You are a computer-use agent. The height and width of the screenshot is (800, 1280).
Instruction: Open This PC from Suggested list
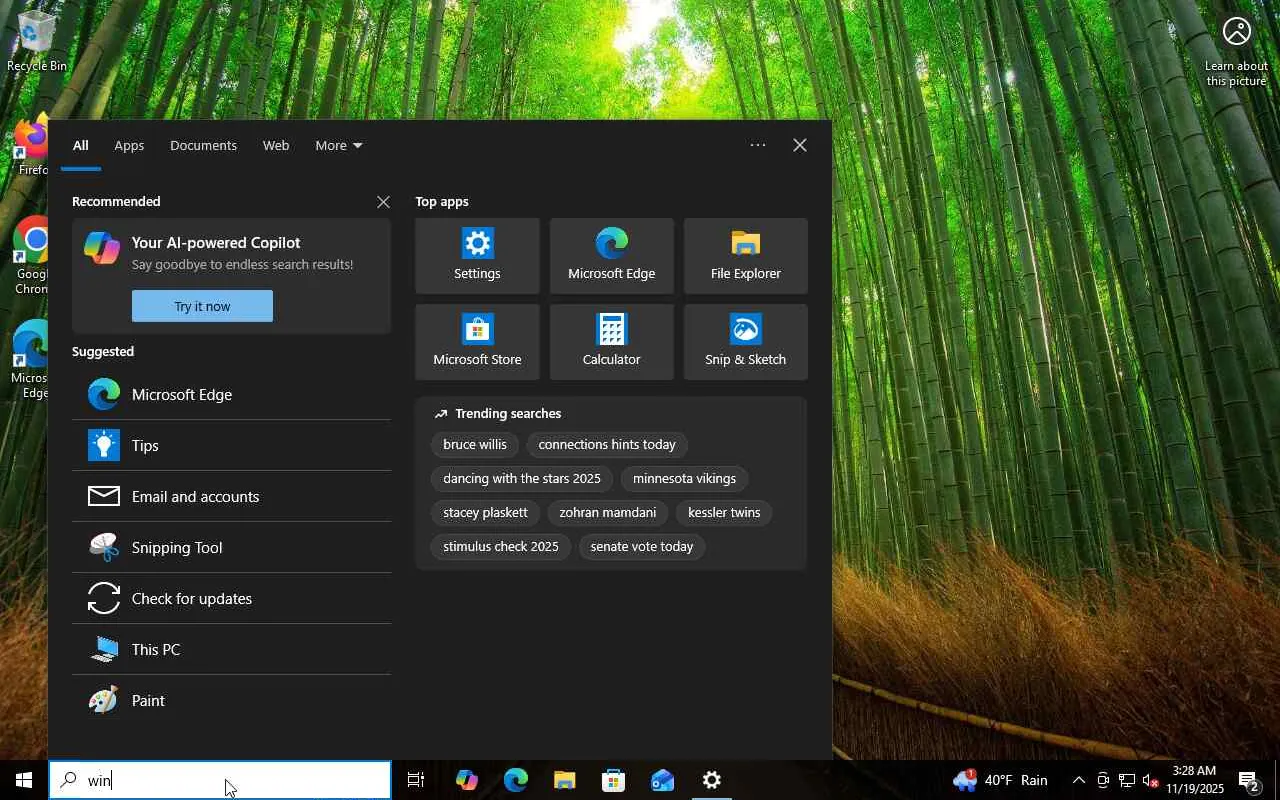[x=231, y=649]
